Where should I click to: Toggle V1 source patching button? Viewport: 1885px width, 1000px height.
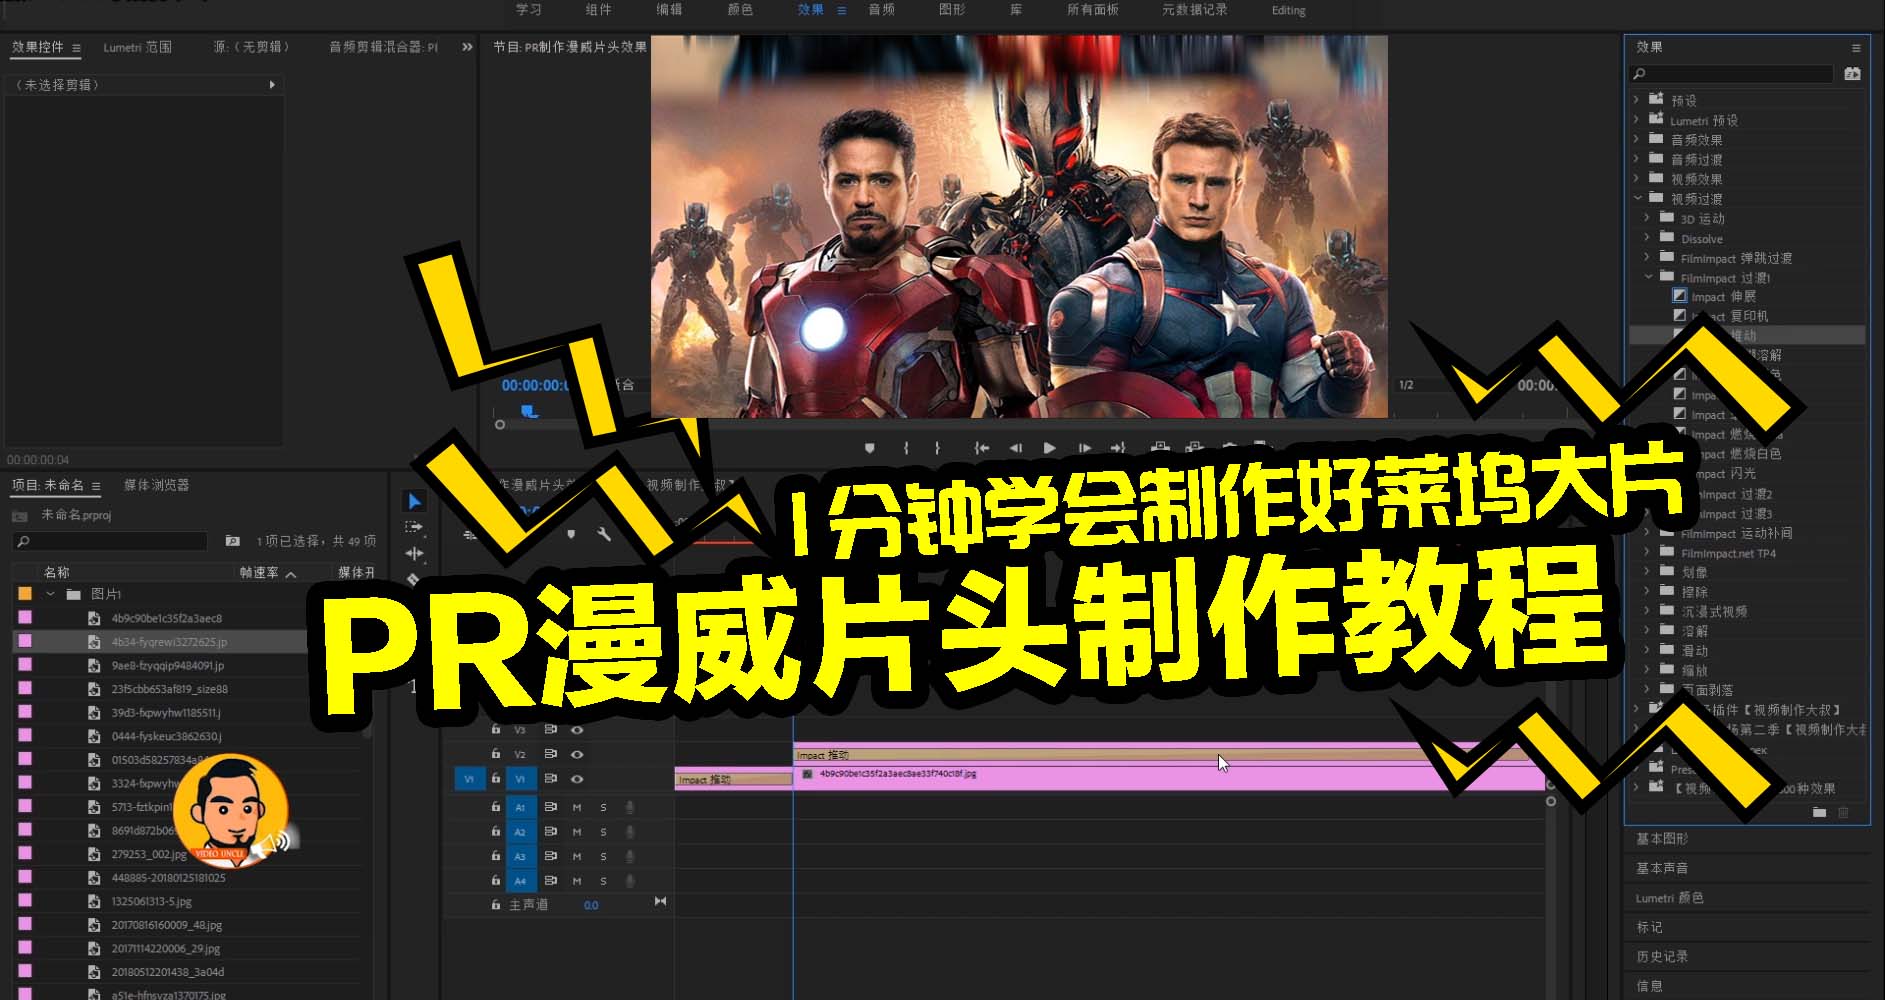point(469,778)
